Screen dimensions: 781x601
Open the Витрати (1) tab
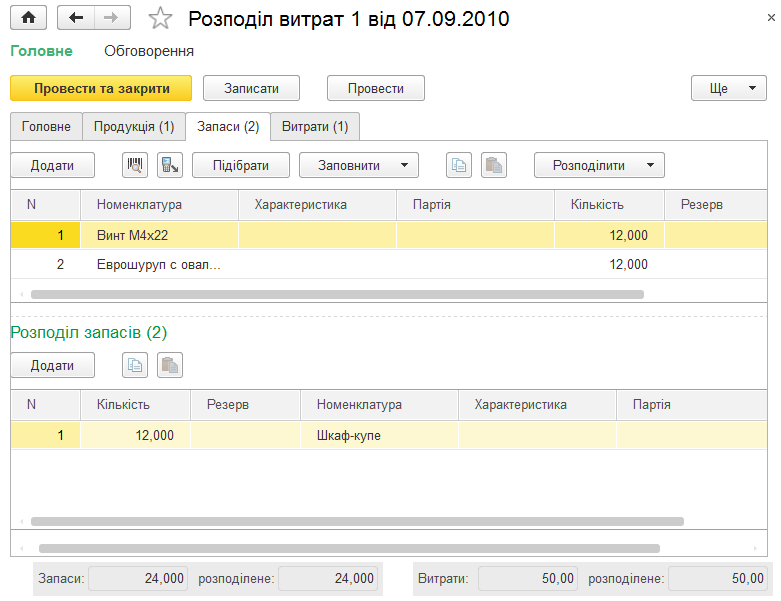(315, 126)
